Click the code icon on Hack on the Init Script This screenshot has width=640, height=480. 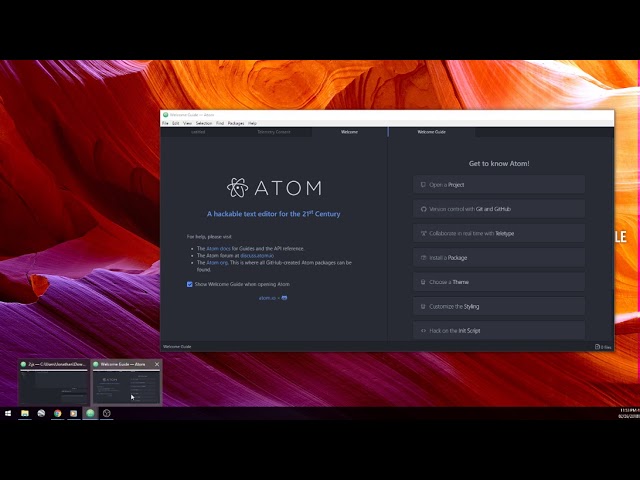(x=423, y=331)
